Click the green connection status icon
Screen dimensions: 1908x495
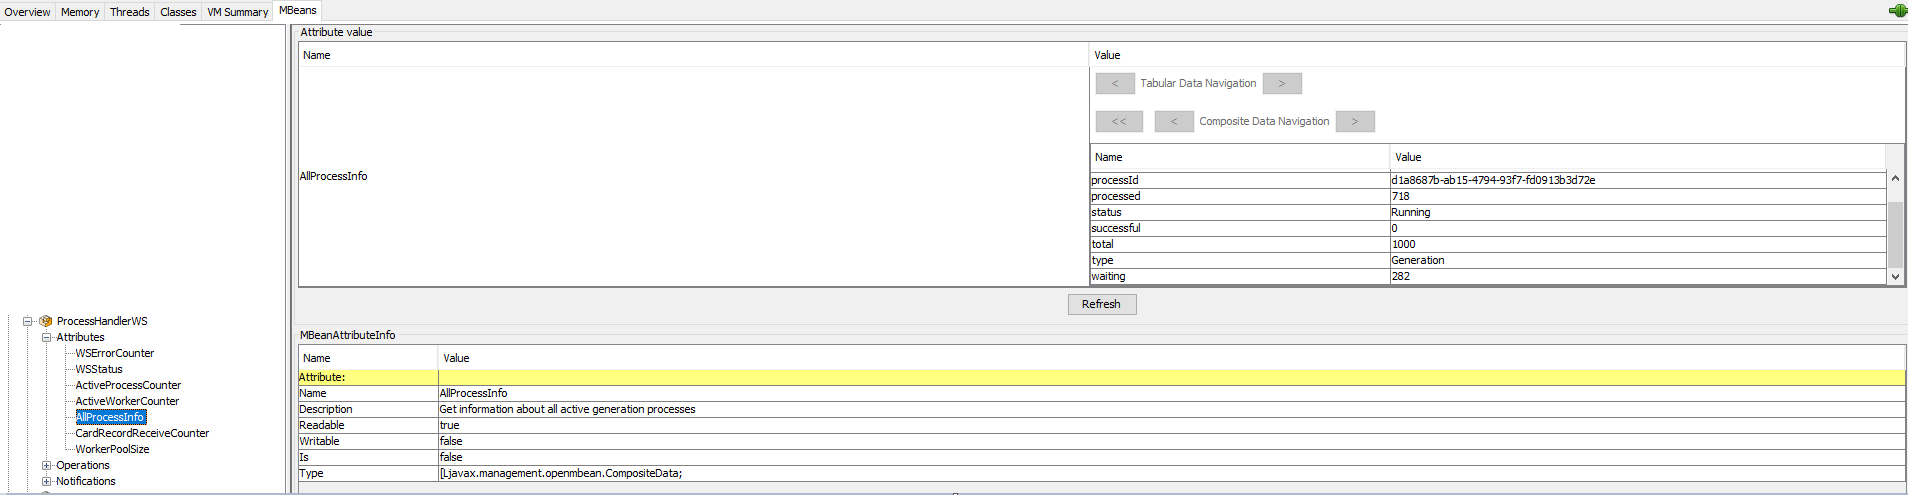coord(1897,11)
